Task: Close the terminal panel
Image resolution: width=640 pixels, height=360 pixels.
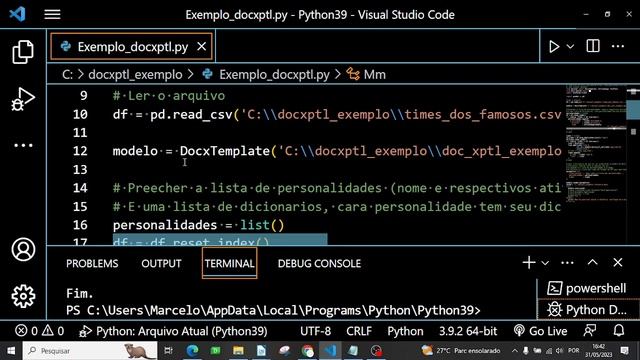Action: [x=618, y=262]
